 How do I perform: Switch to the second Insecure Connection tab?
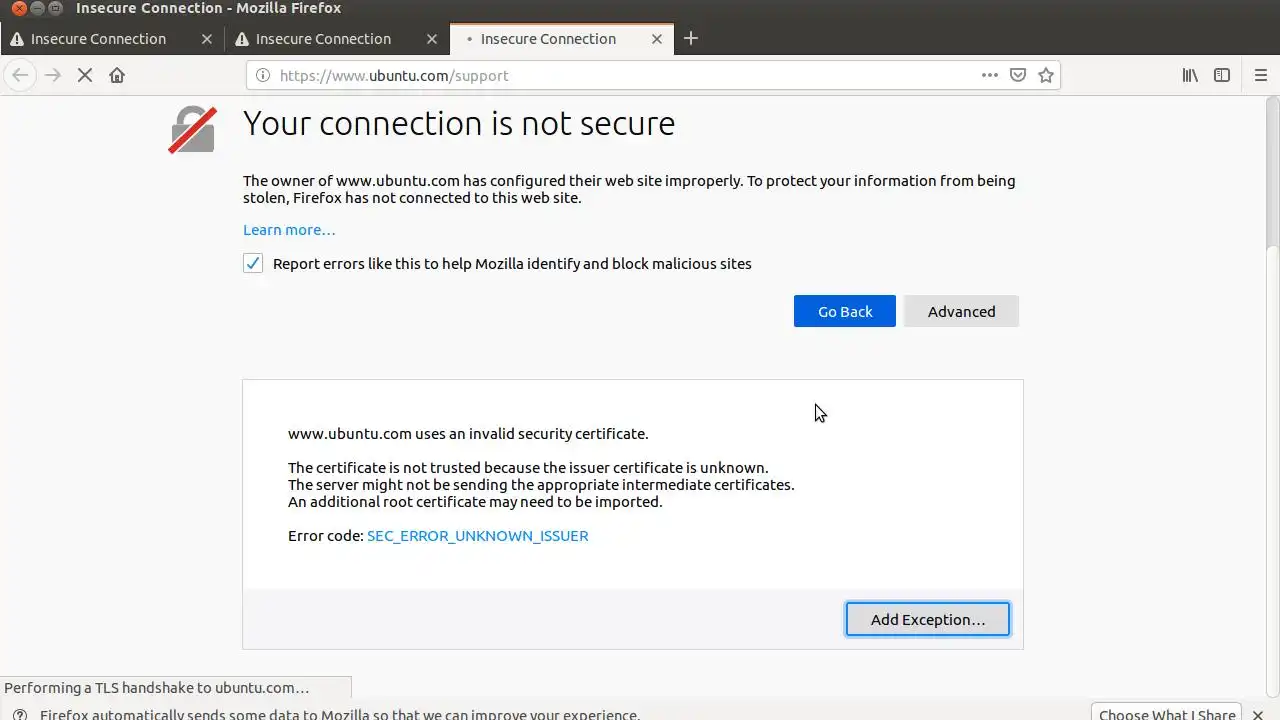click(x=323, y=39)
